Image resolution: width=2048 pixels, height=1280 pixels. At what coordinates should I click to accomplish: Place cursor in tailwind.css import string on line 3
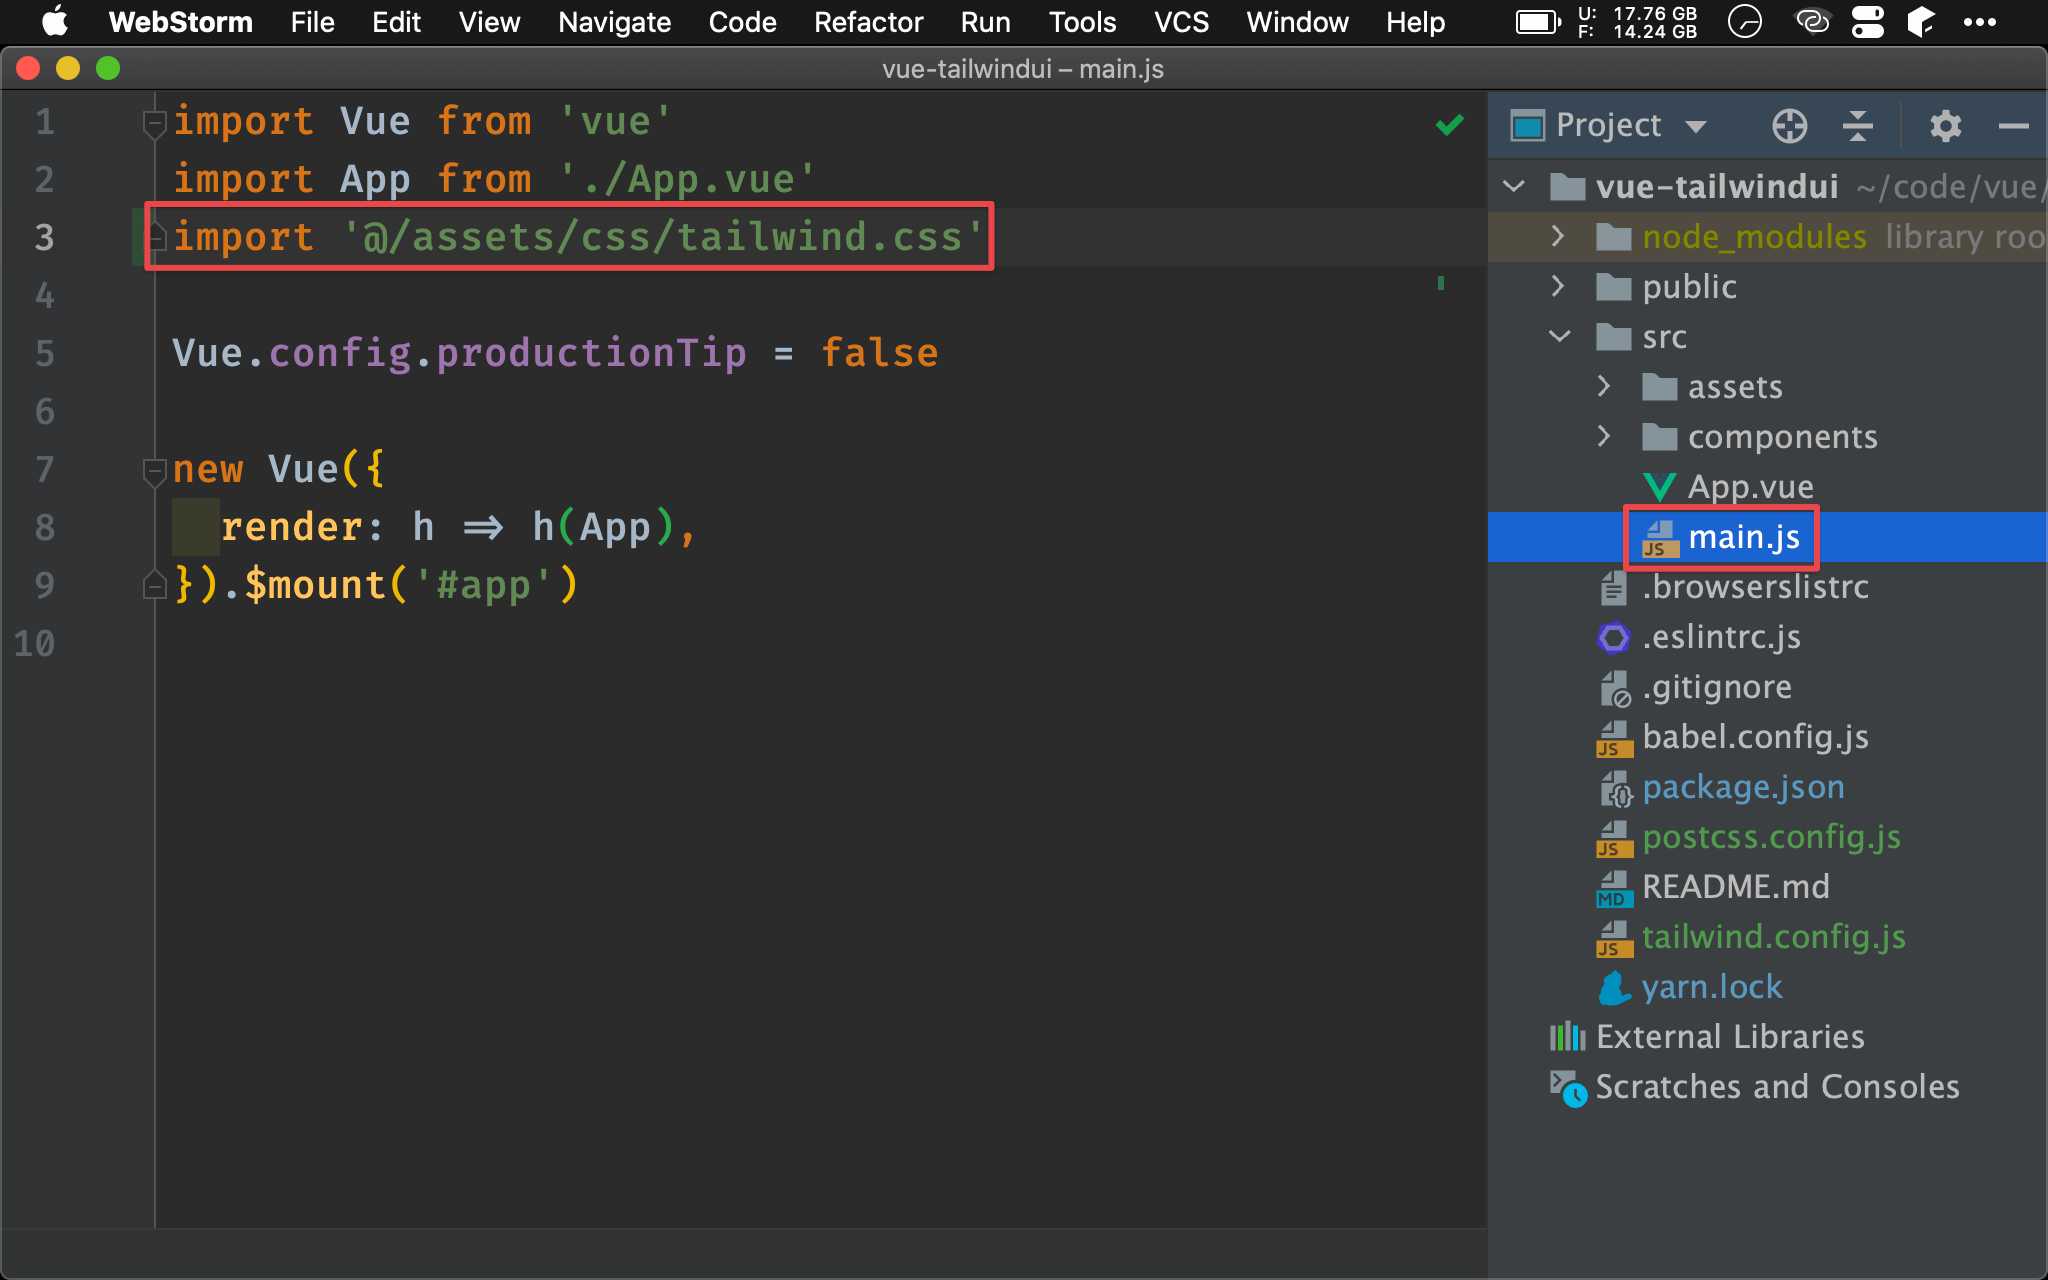(x=664, y=237)
